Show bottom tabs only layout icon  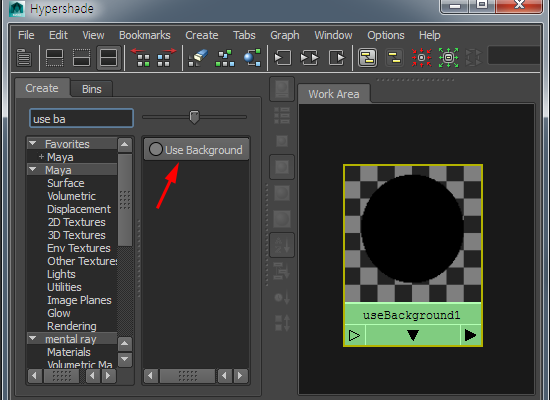(x=81, y=58)
